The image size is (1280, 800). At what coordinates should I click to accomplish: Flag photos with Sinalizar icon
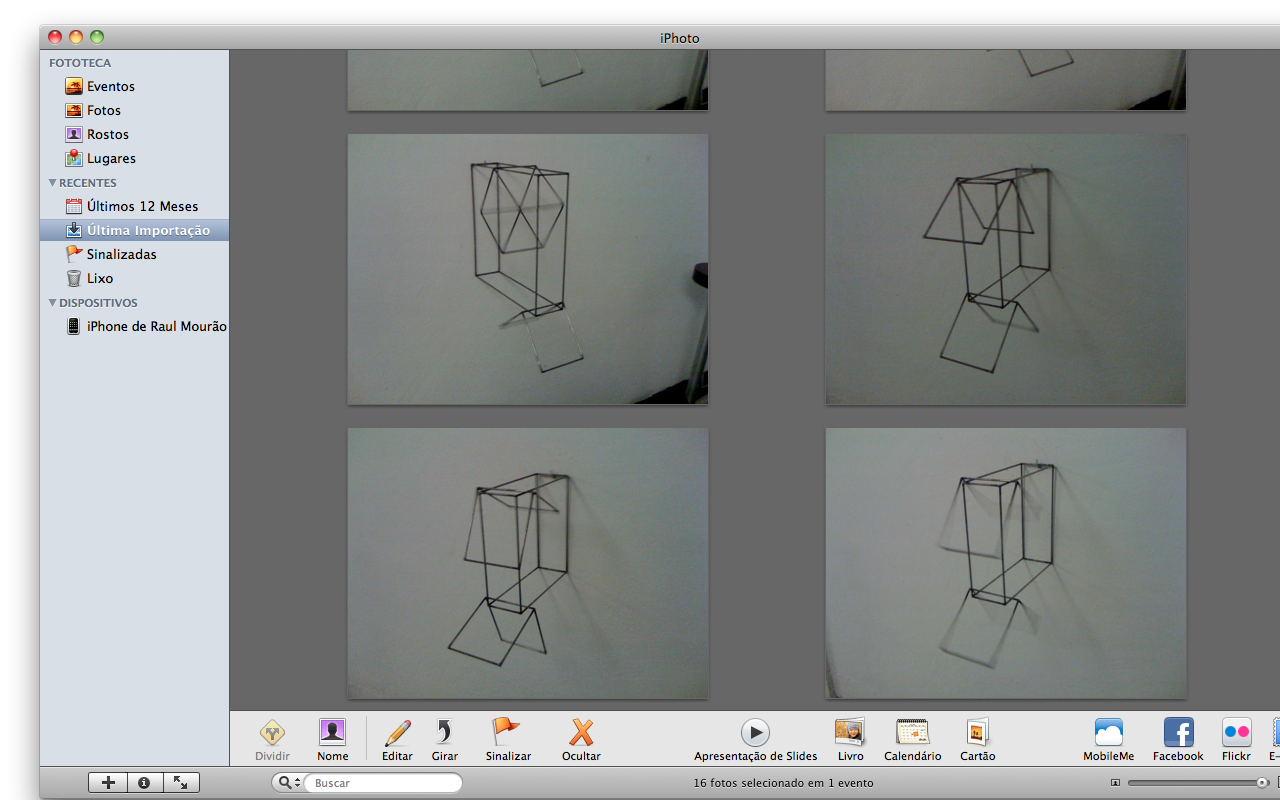[x=507, y=733]
